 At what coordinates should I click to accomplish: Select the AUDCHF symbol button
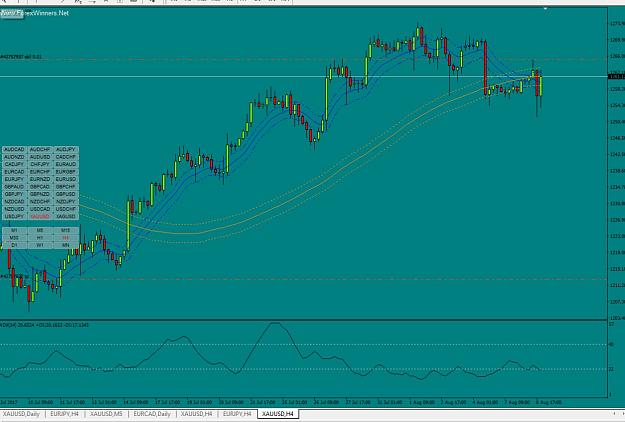coord(40,149)
